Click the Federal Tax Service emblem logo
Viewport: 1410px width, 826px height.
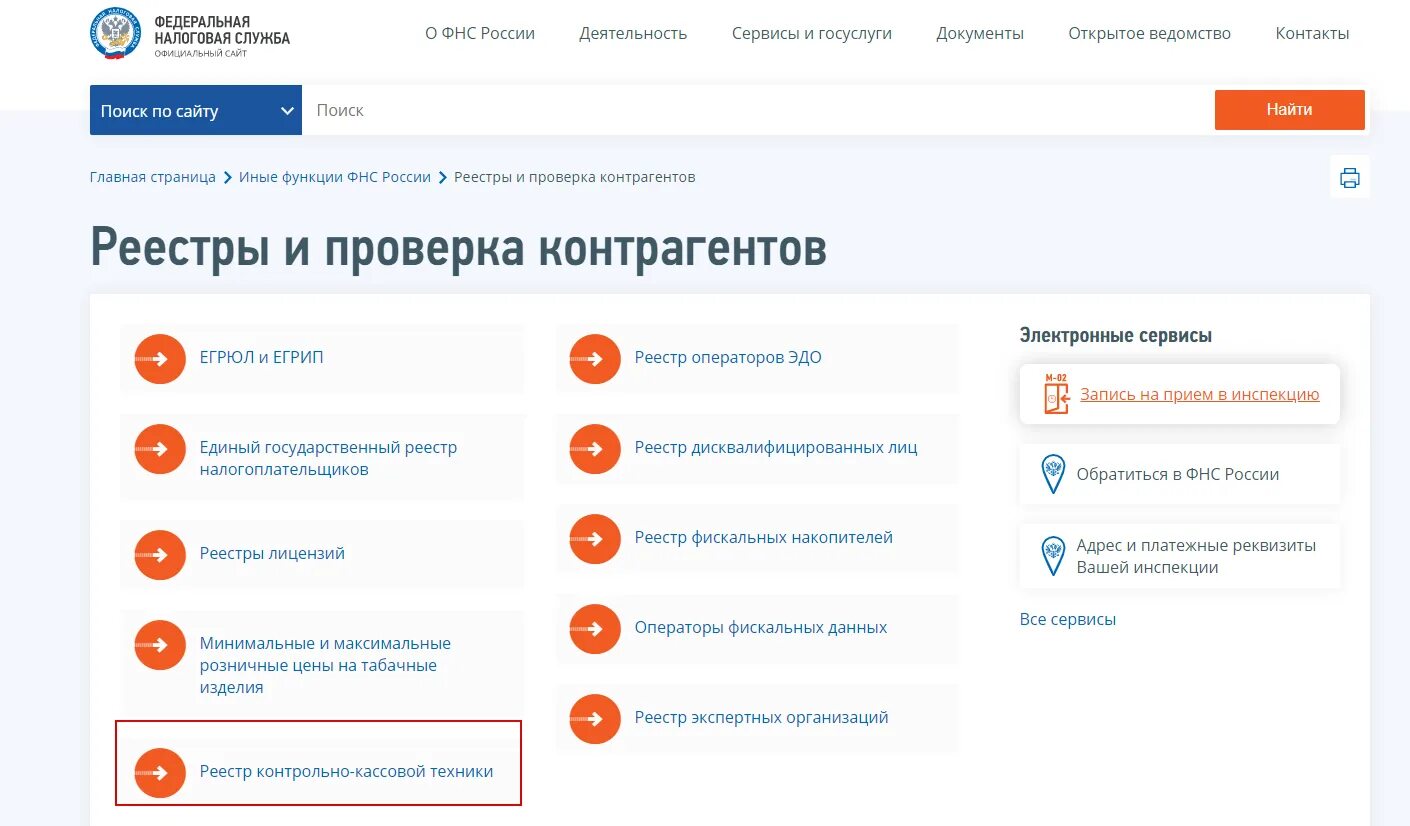(x=116, y=34)
